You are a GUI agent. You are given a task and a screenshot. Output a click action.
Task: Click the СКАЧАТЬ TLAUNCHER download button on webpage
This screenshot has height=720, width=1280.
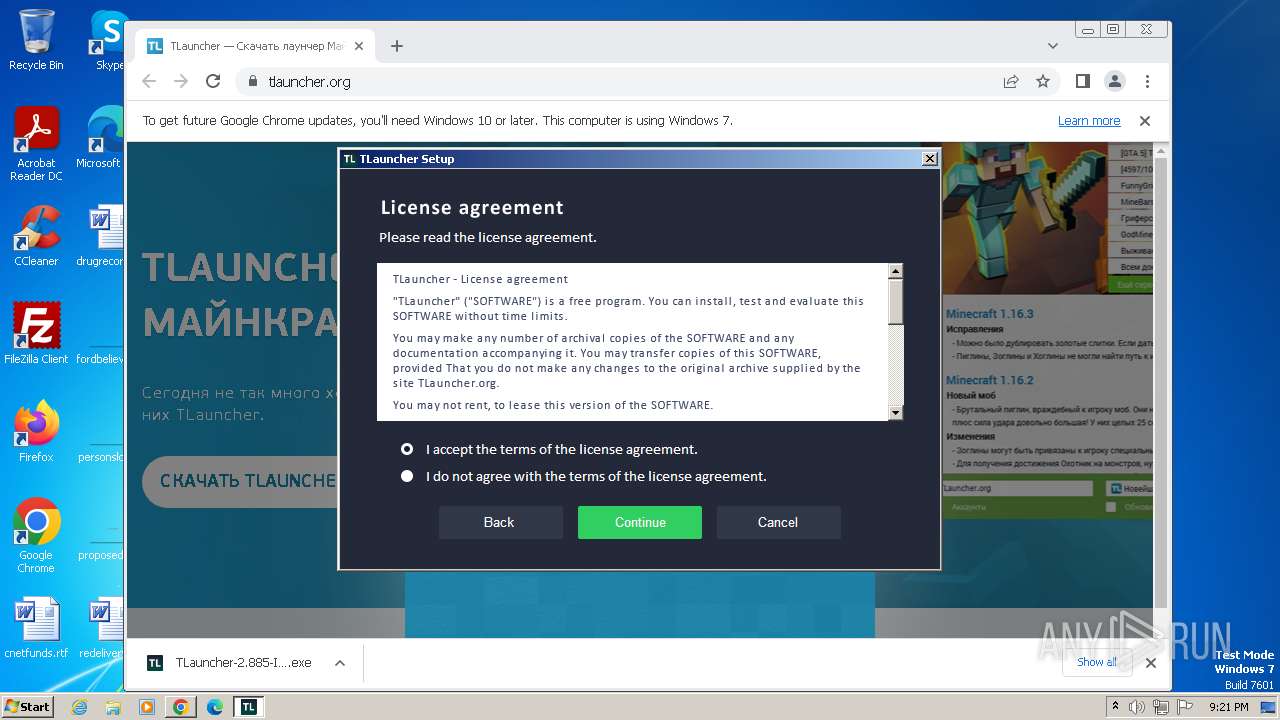(x=240, y=481)
